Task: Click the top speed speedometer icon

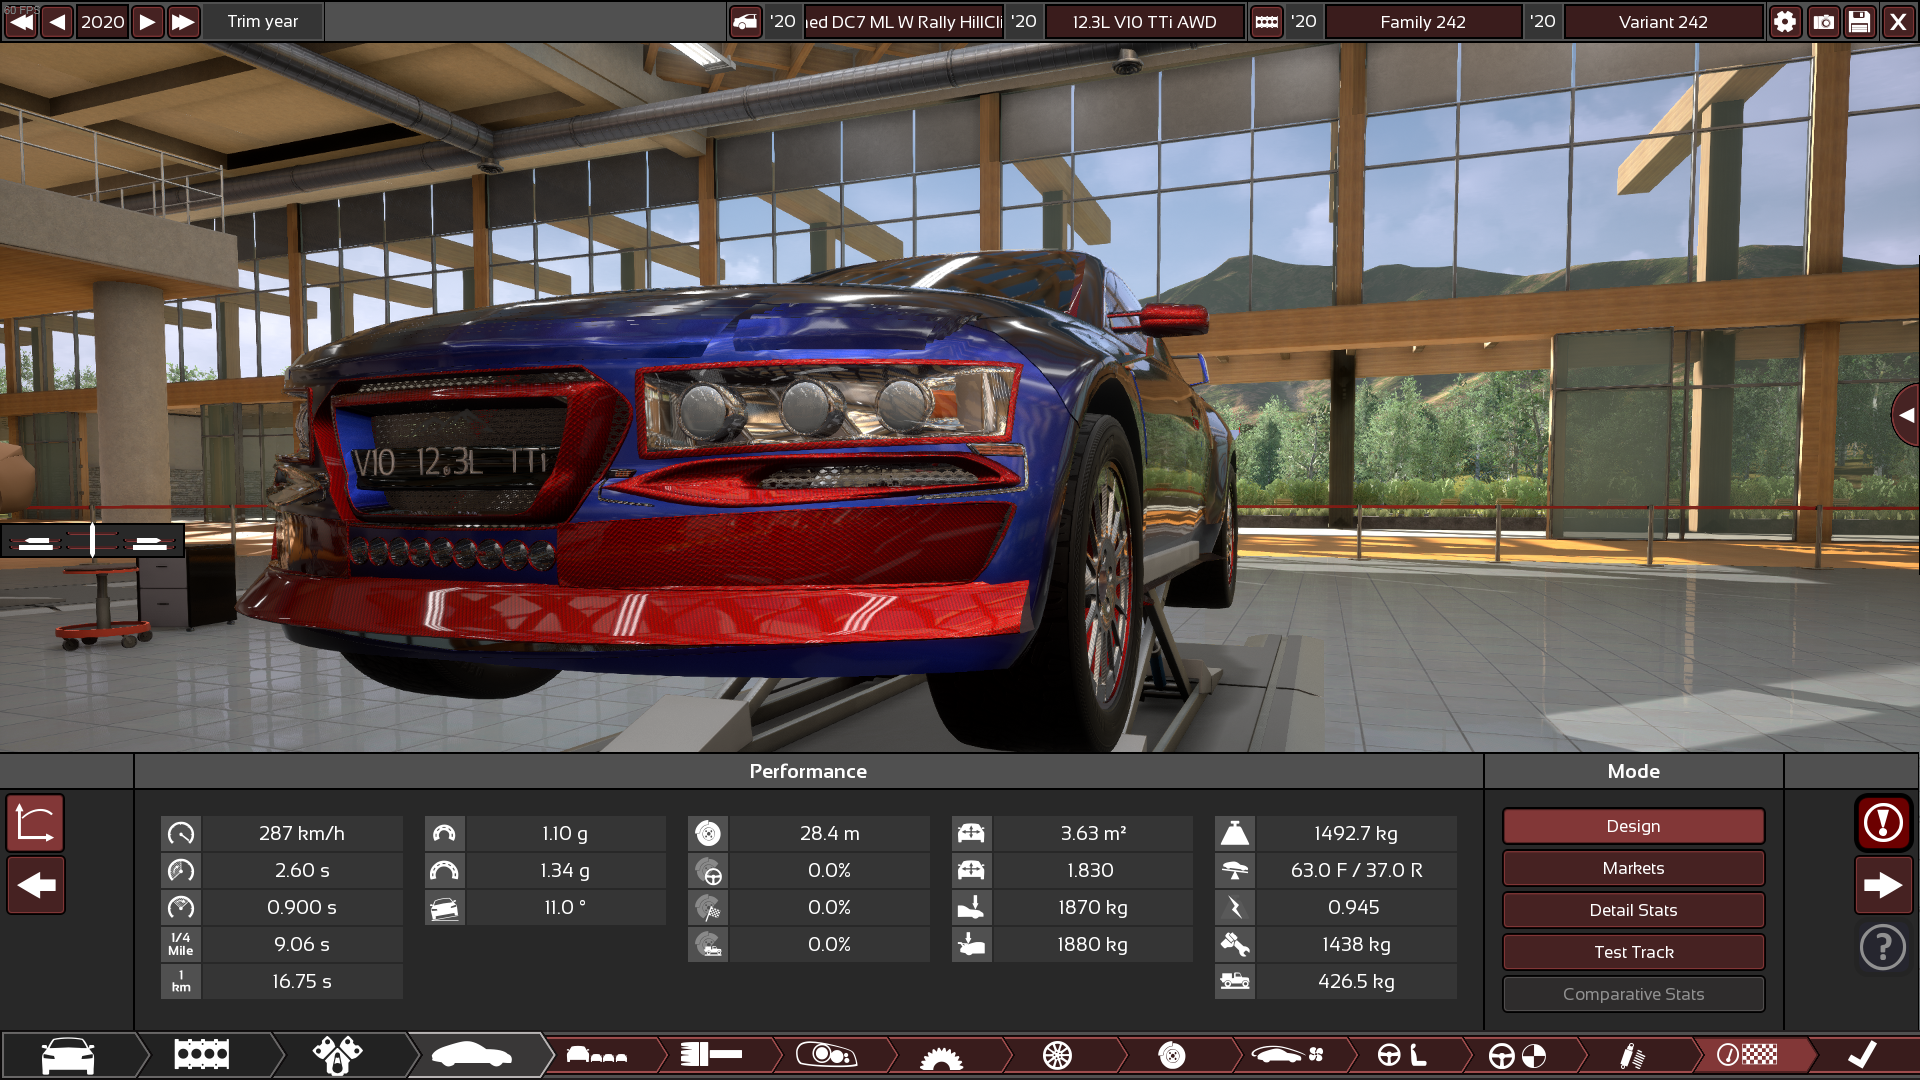Action: (x=181, y=833)
